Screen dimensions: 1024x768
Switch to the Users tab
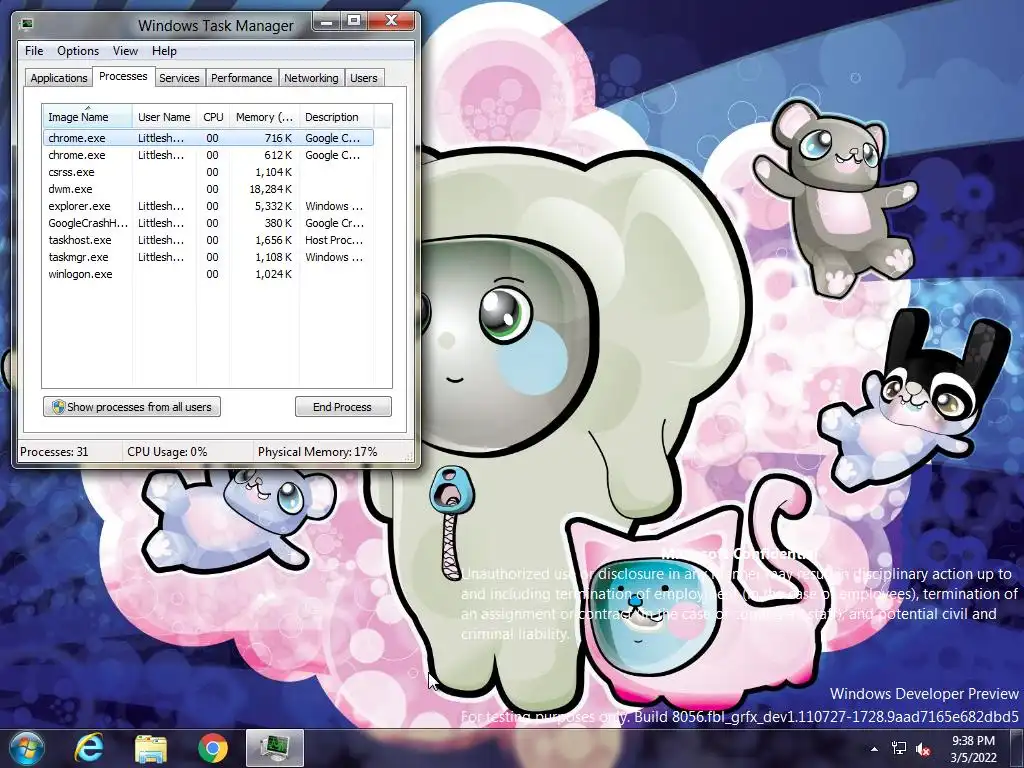(x=364, y=78)
